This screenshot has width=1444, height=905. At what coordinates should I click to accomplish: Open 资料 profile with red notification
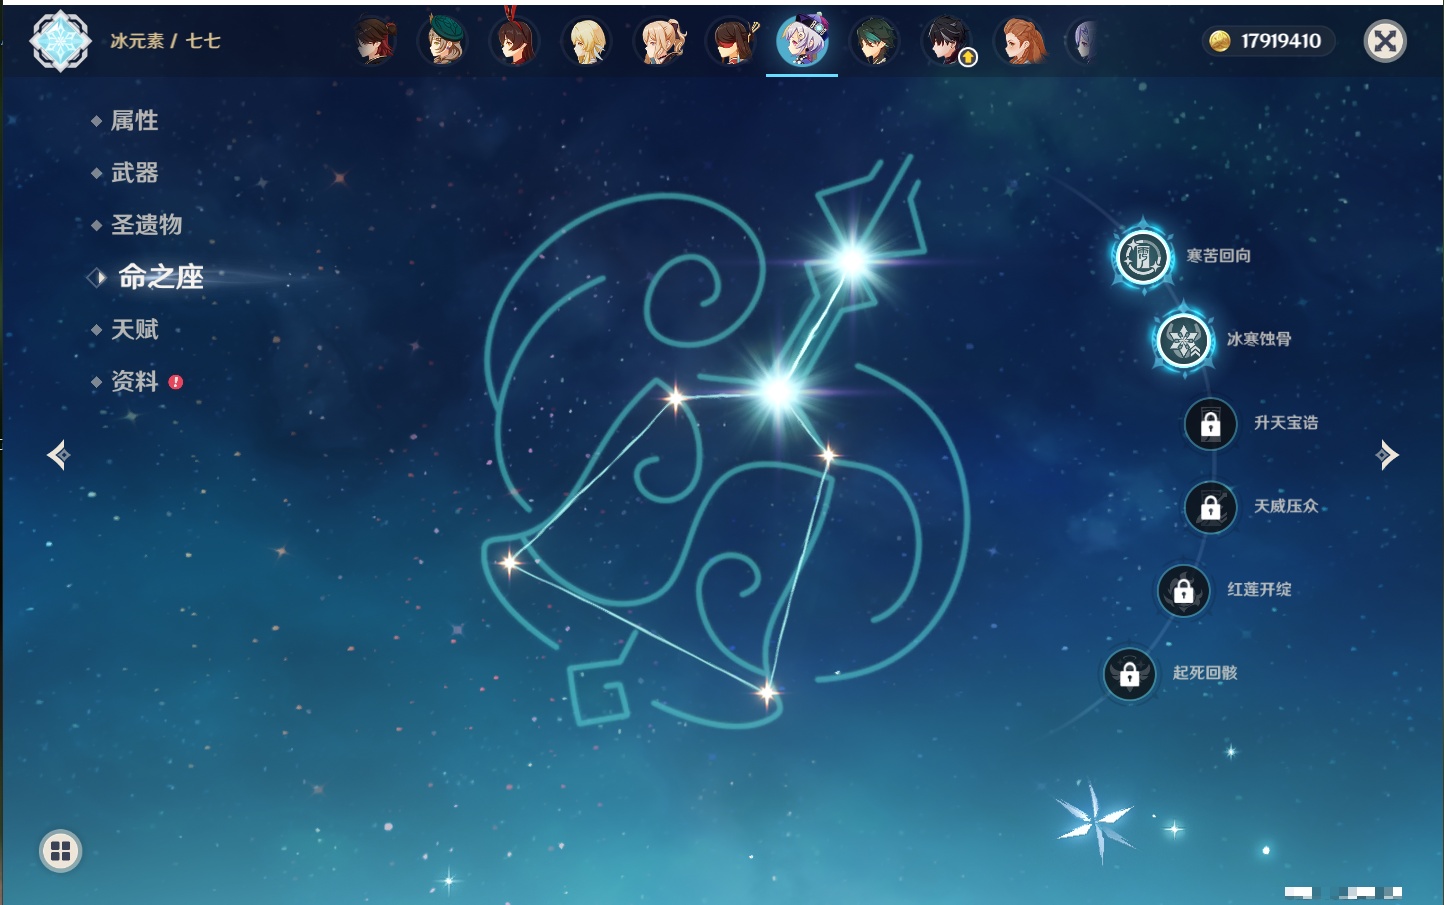[134, 382]
